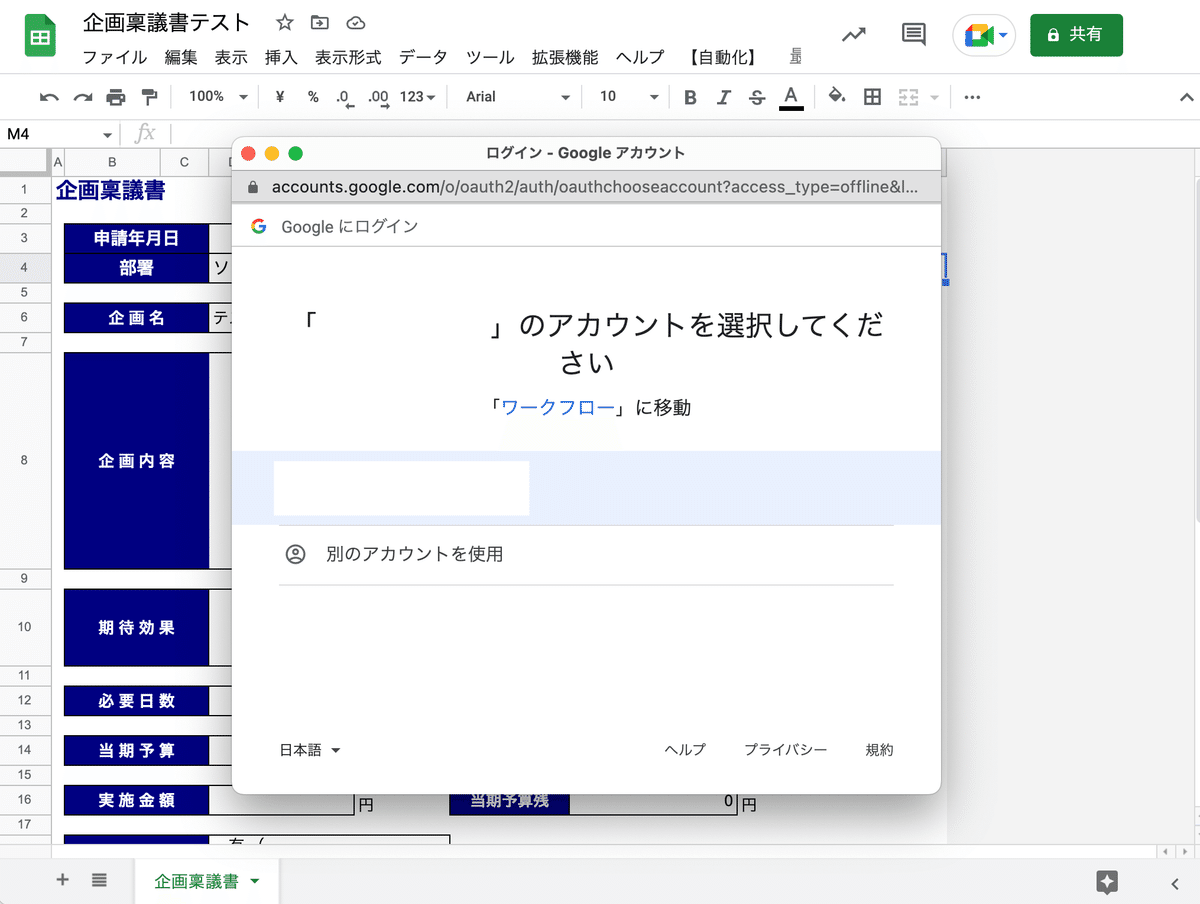Open the M4 name box dropdown
1200x904 pixels.
(107, 134)
